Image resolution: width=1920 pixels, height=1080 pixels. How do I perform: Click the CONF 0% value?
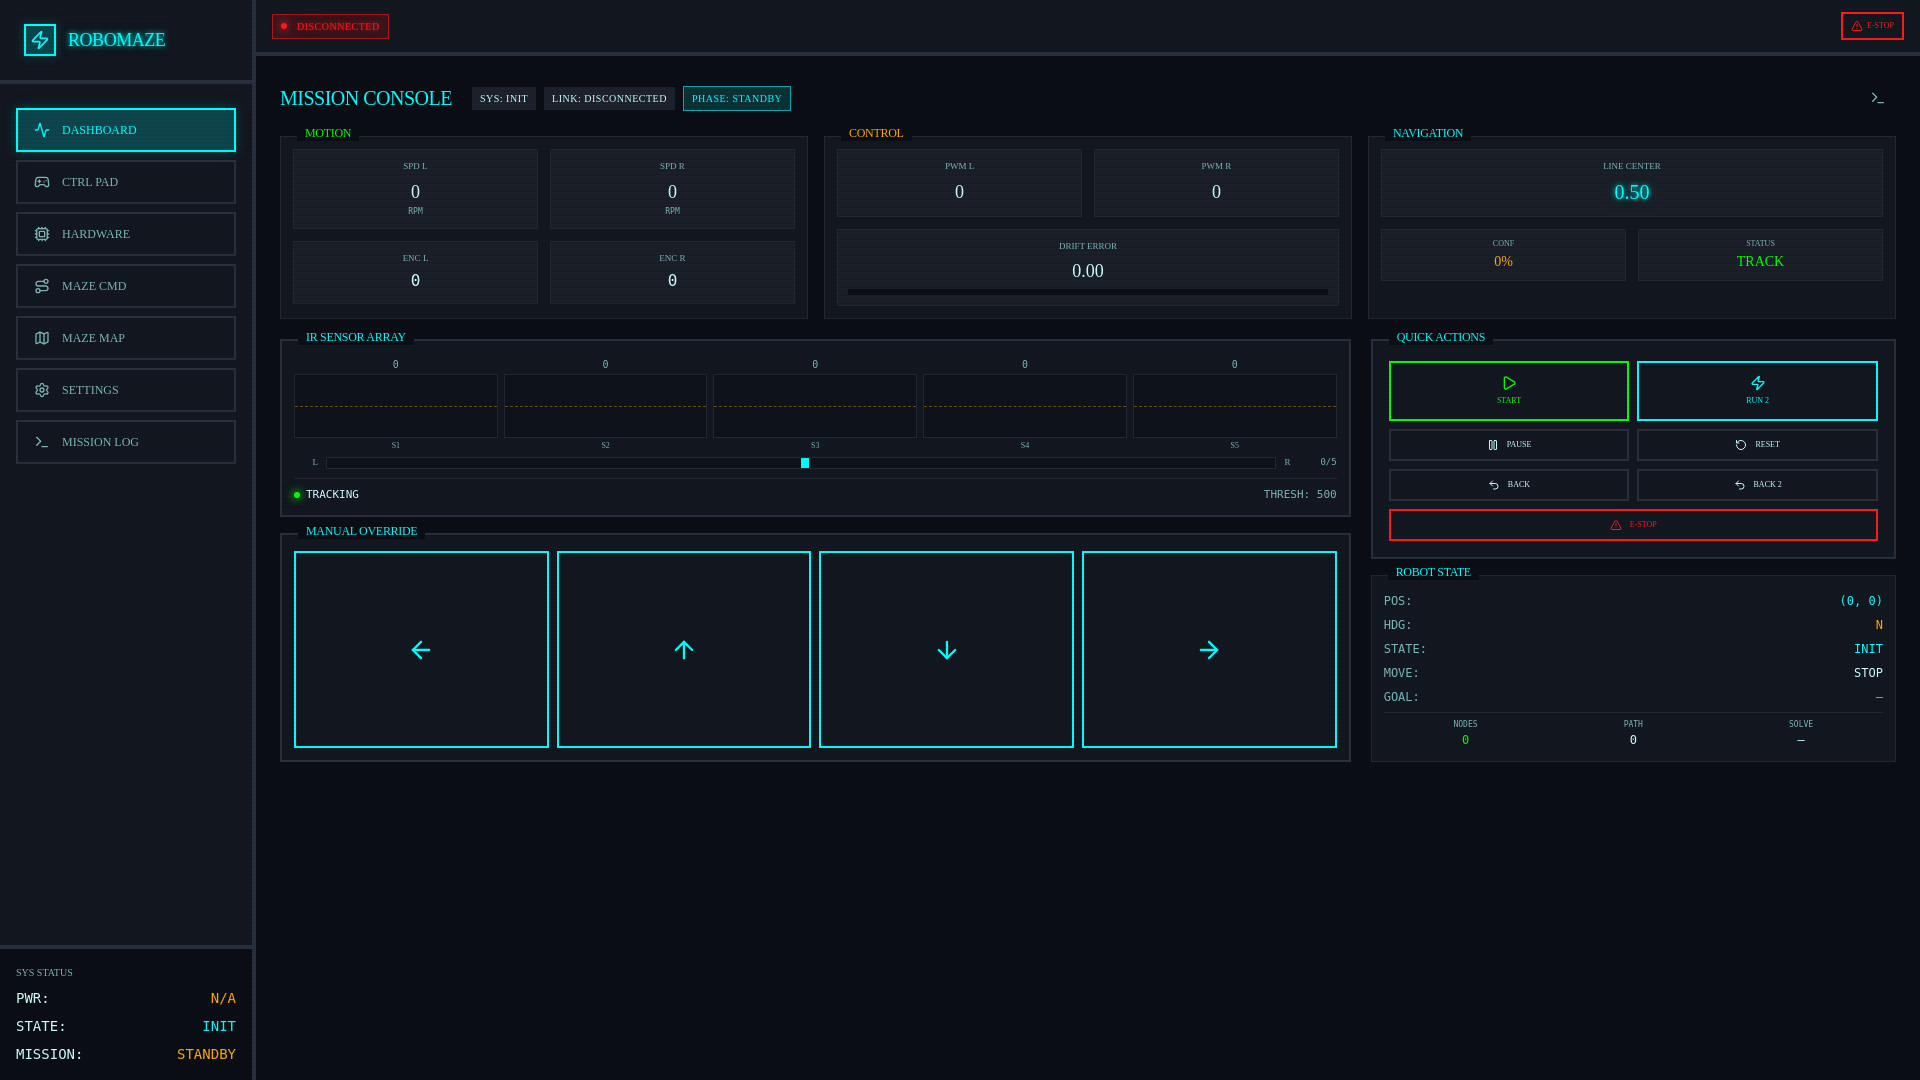coord(1503,262)
